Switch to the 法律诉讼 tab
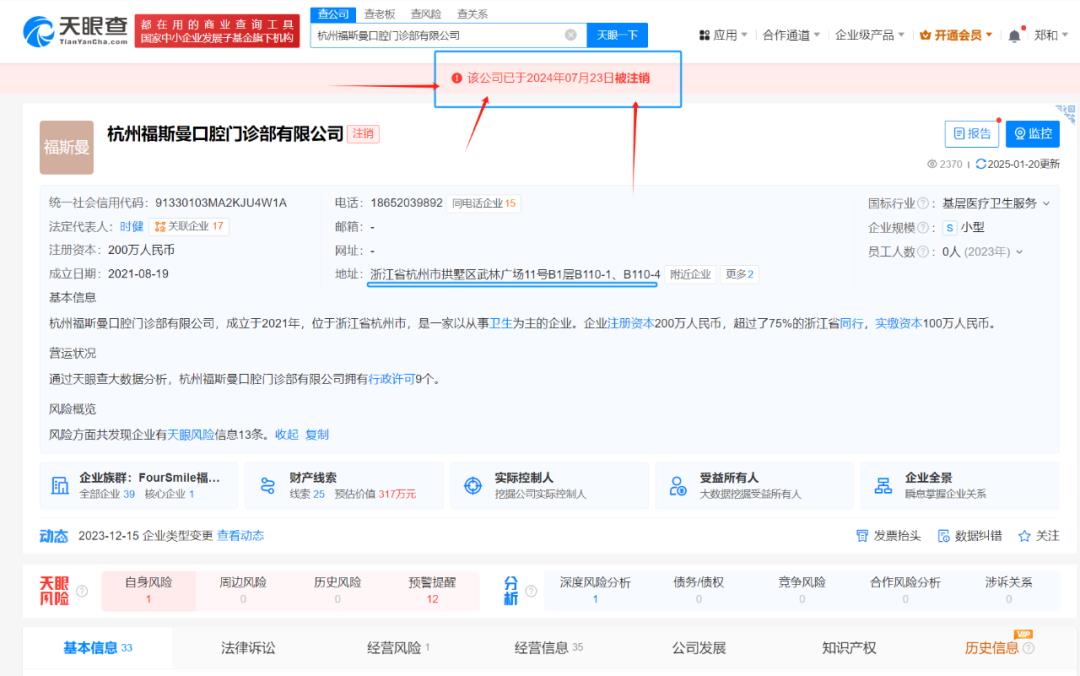The height and width of the screenshot is (676, 1080). [x=248, y=648]
